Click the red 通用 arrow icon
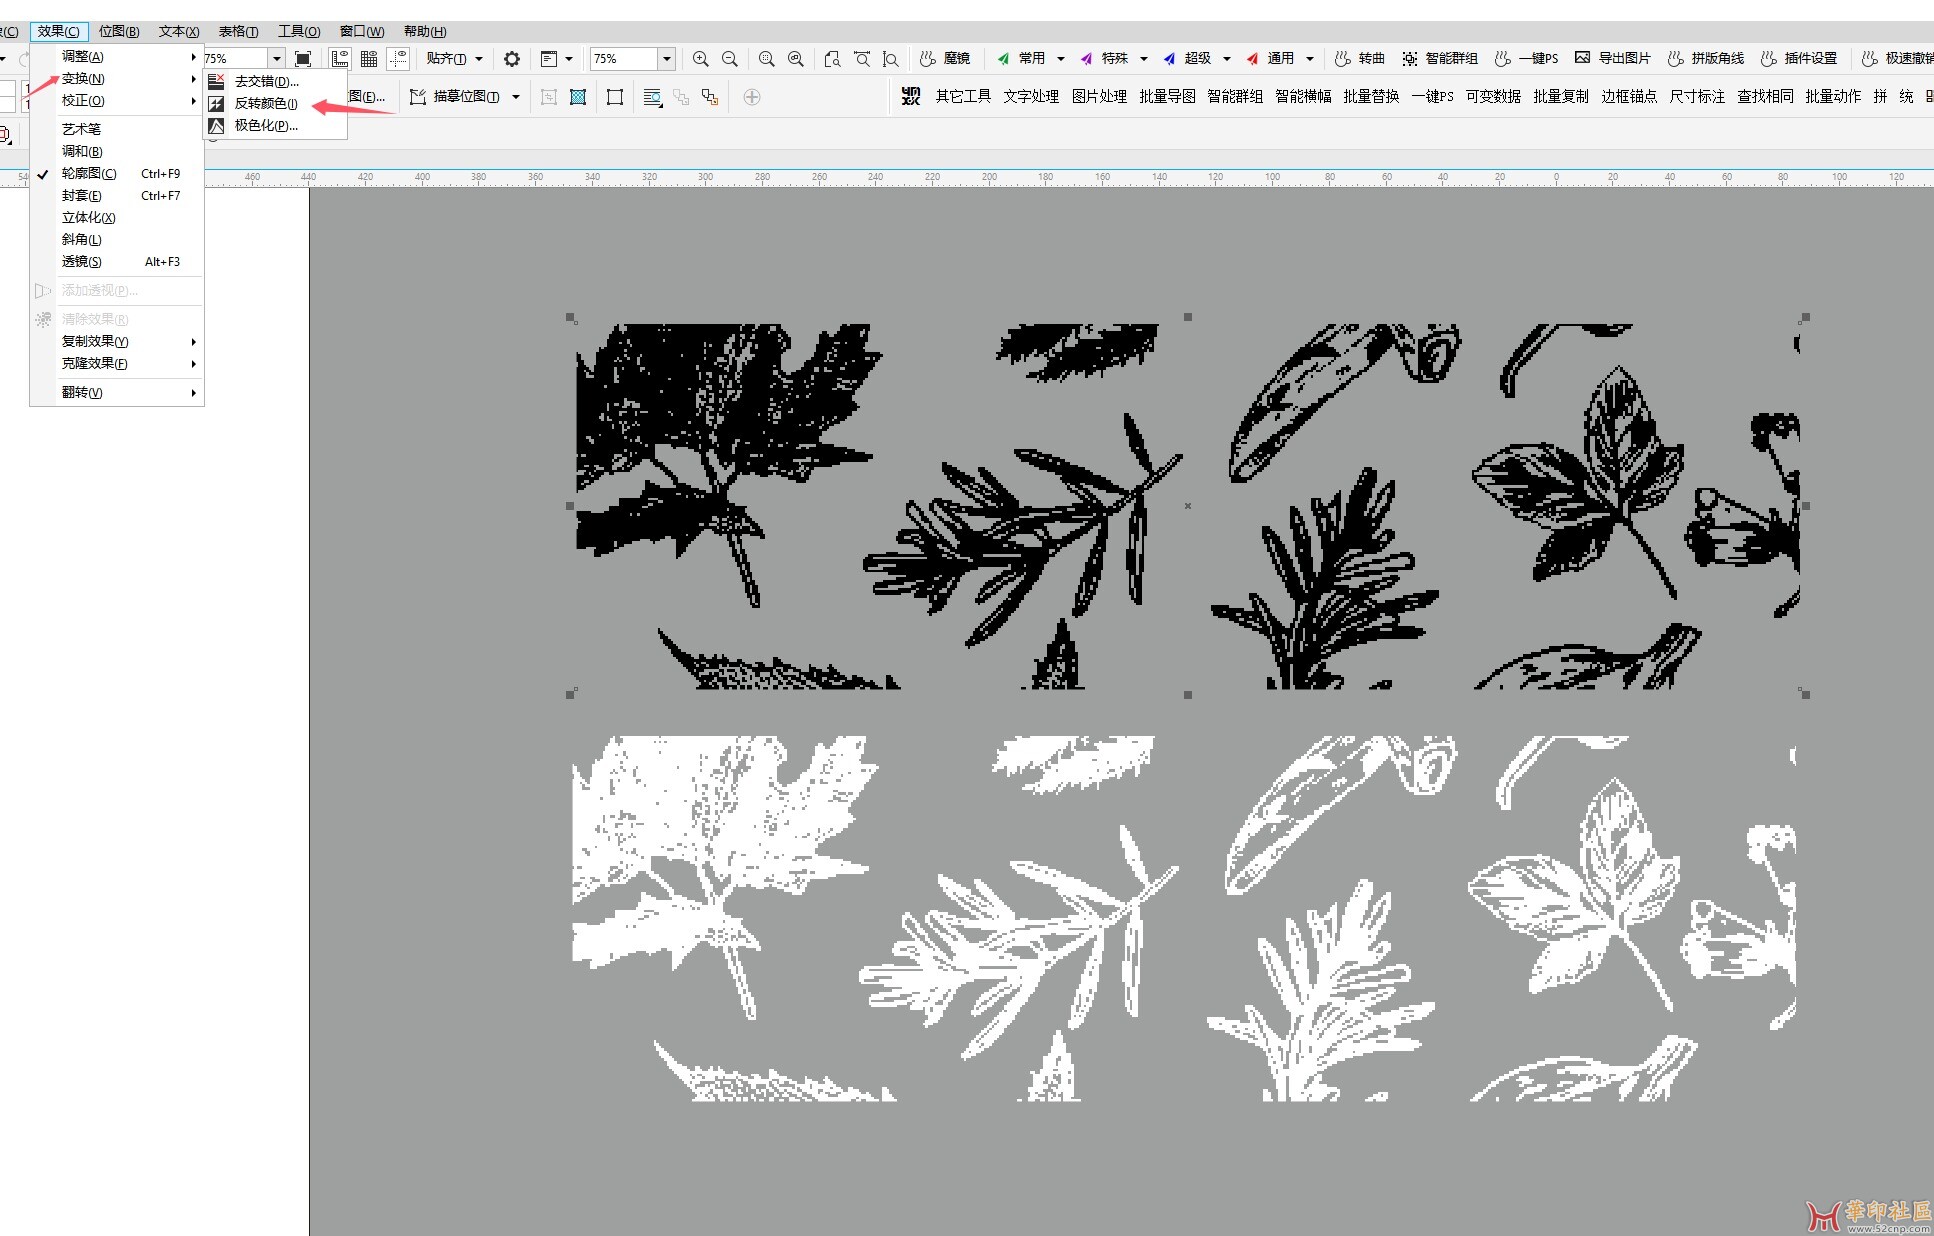This screenshot has width=1934, height=1236. tap(1253, 59)
